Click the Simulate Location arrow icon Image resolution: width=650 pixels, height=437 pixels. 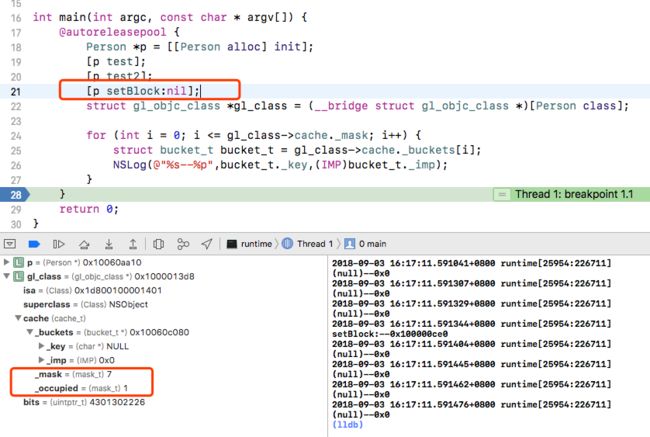(207, 244)
